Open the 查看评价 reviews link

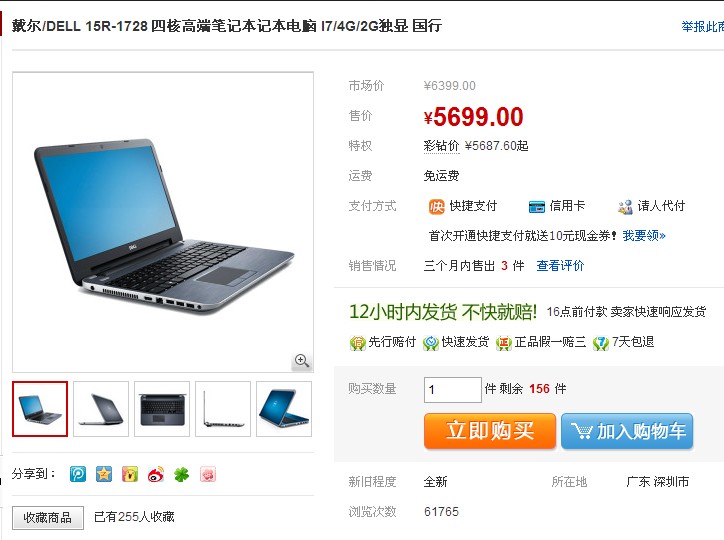560,265
